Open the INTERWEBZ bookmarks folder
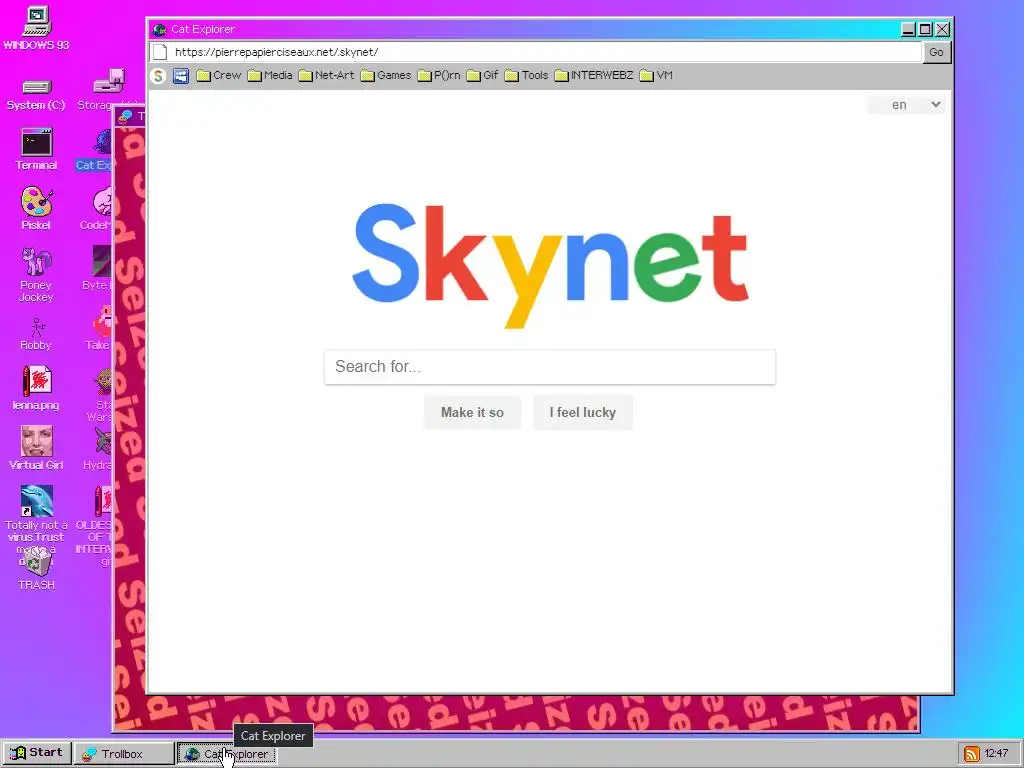 tap(594, 75)
